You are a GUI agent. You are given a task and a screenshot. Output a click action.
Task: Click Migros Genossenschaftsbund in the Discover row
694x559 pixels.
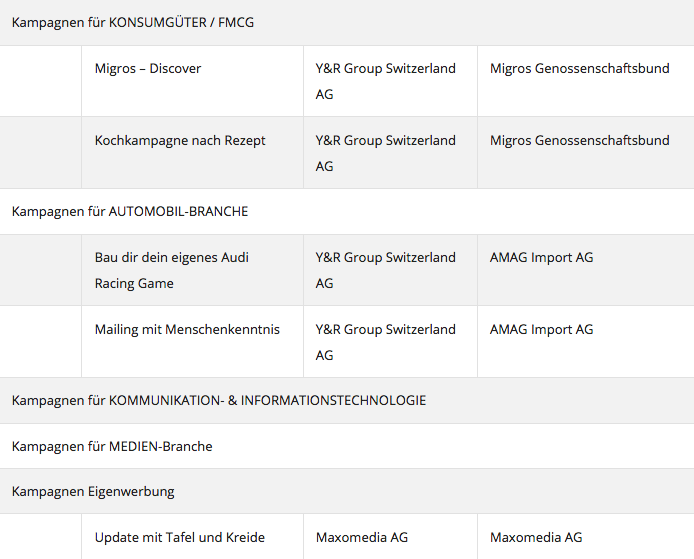(x=579, y=69)
